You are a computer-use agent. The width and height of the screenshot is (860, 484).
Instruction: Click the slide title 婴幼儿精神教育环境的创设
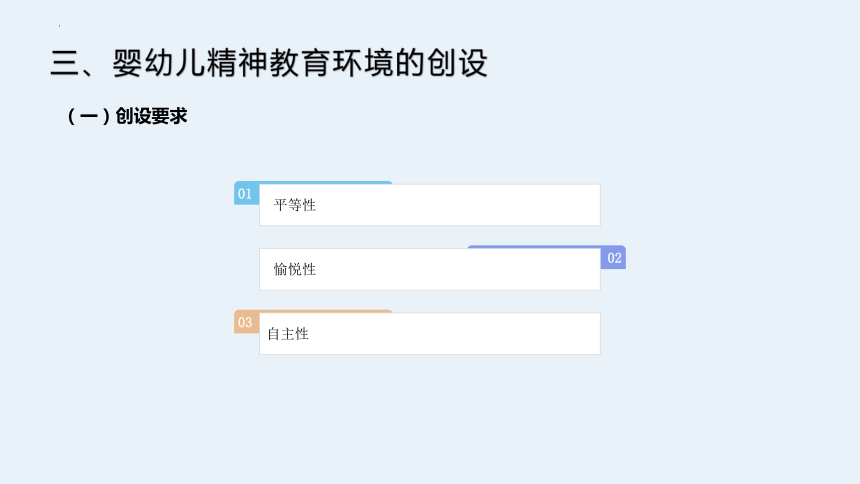tap(300, 63)
